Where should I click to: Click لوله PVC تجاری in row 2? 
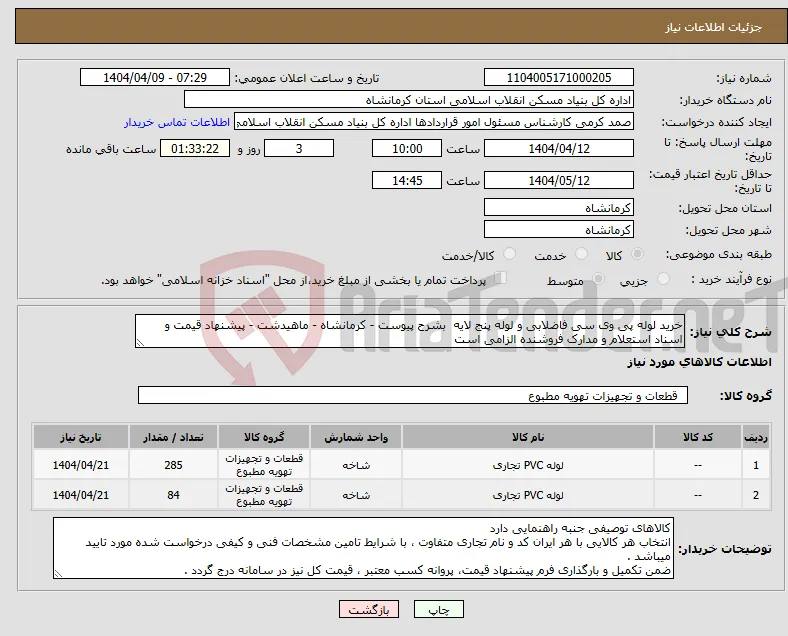[528, 495]
